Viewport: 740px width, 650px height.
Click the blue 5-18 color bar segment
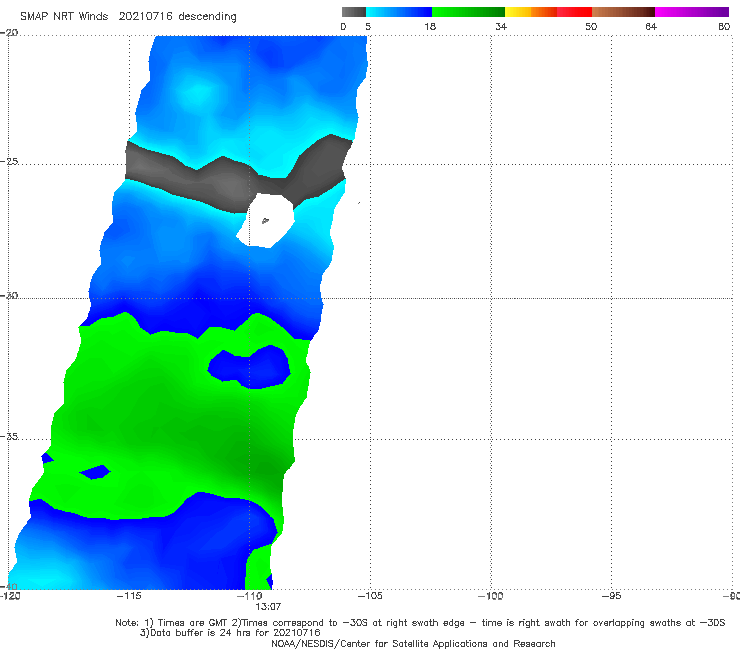399,12
